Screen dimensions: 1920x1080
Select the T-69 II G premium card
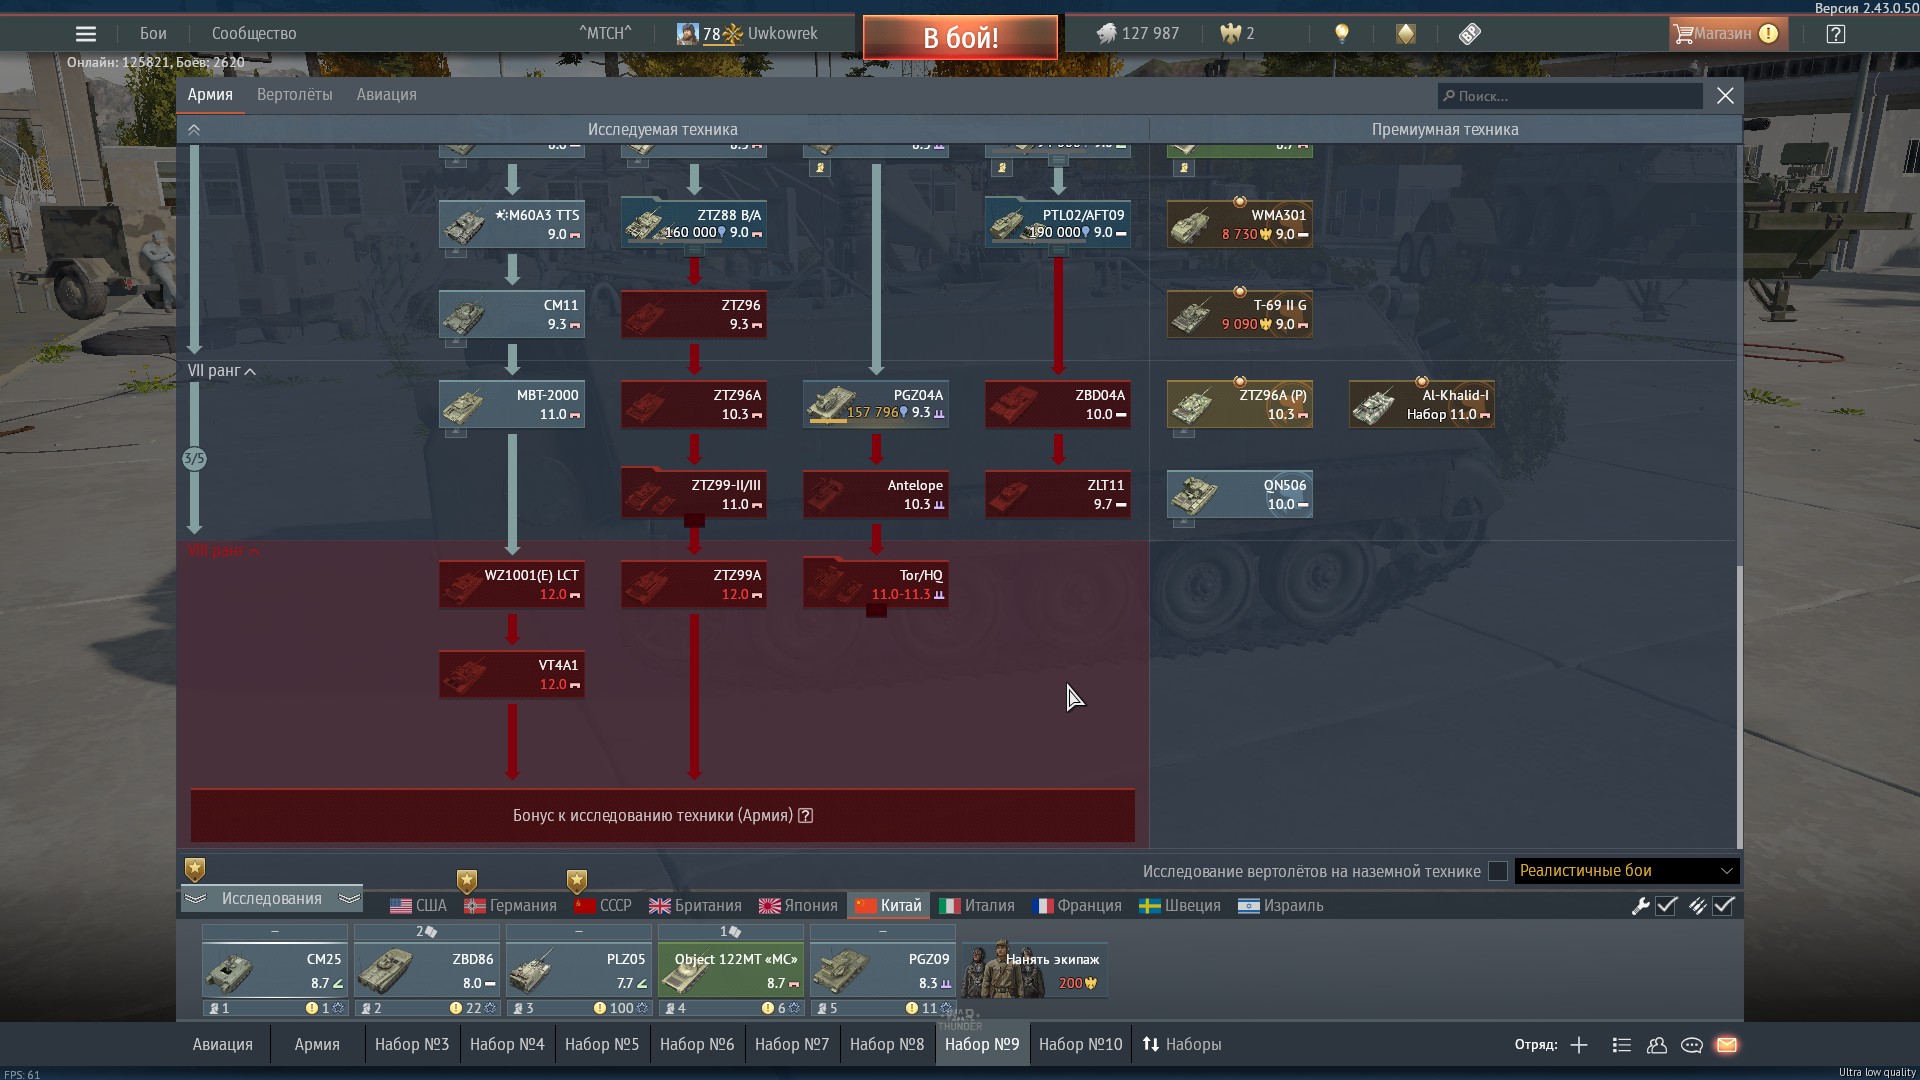(1240, 315)
